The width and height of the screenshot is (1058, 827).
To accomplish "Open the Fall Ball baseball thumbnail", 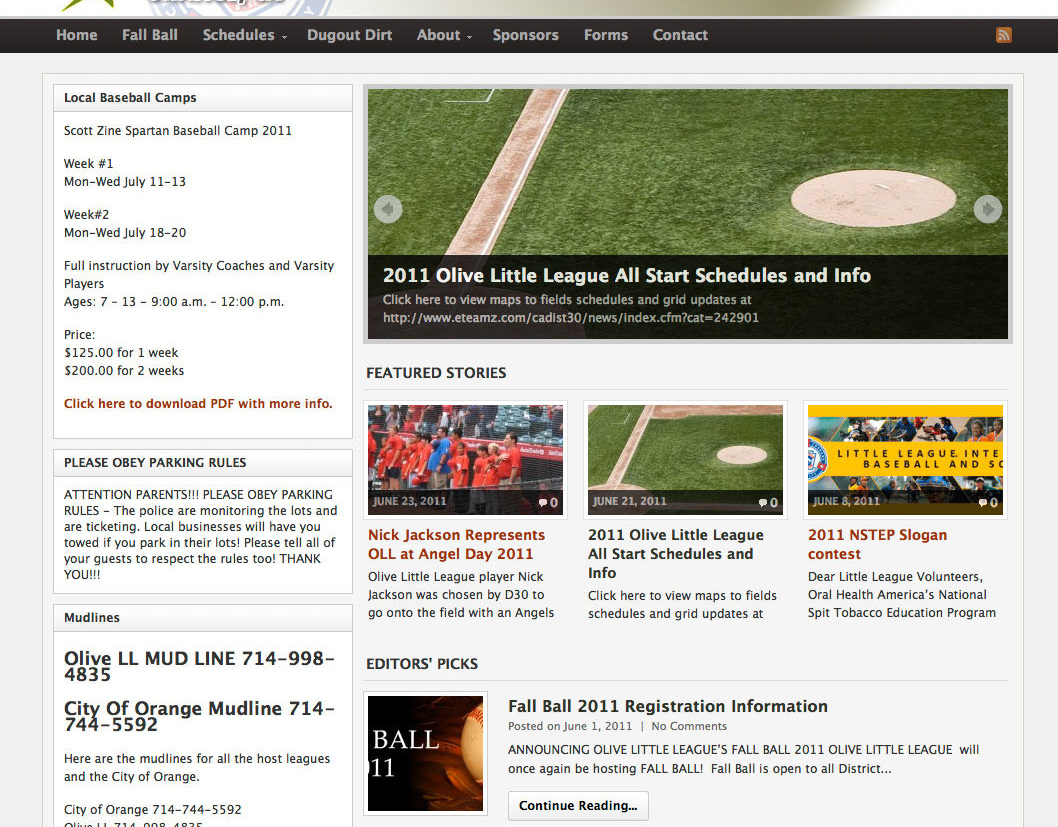I will point(426,753).
